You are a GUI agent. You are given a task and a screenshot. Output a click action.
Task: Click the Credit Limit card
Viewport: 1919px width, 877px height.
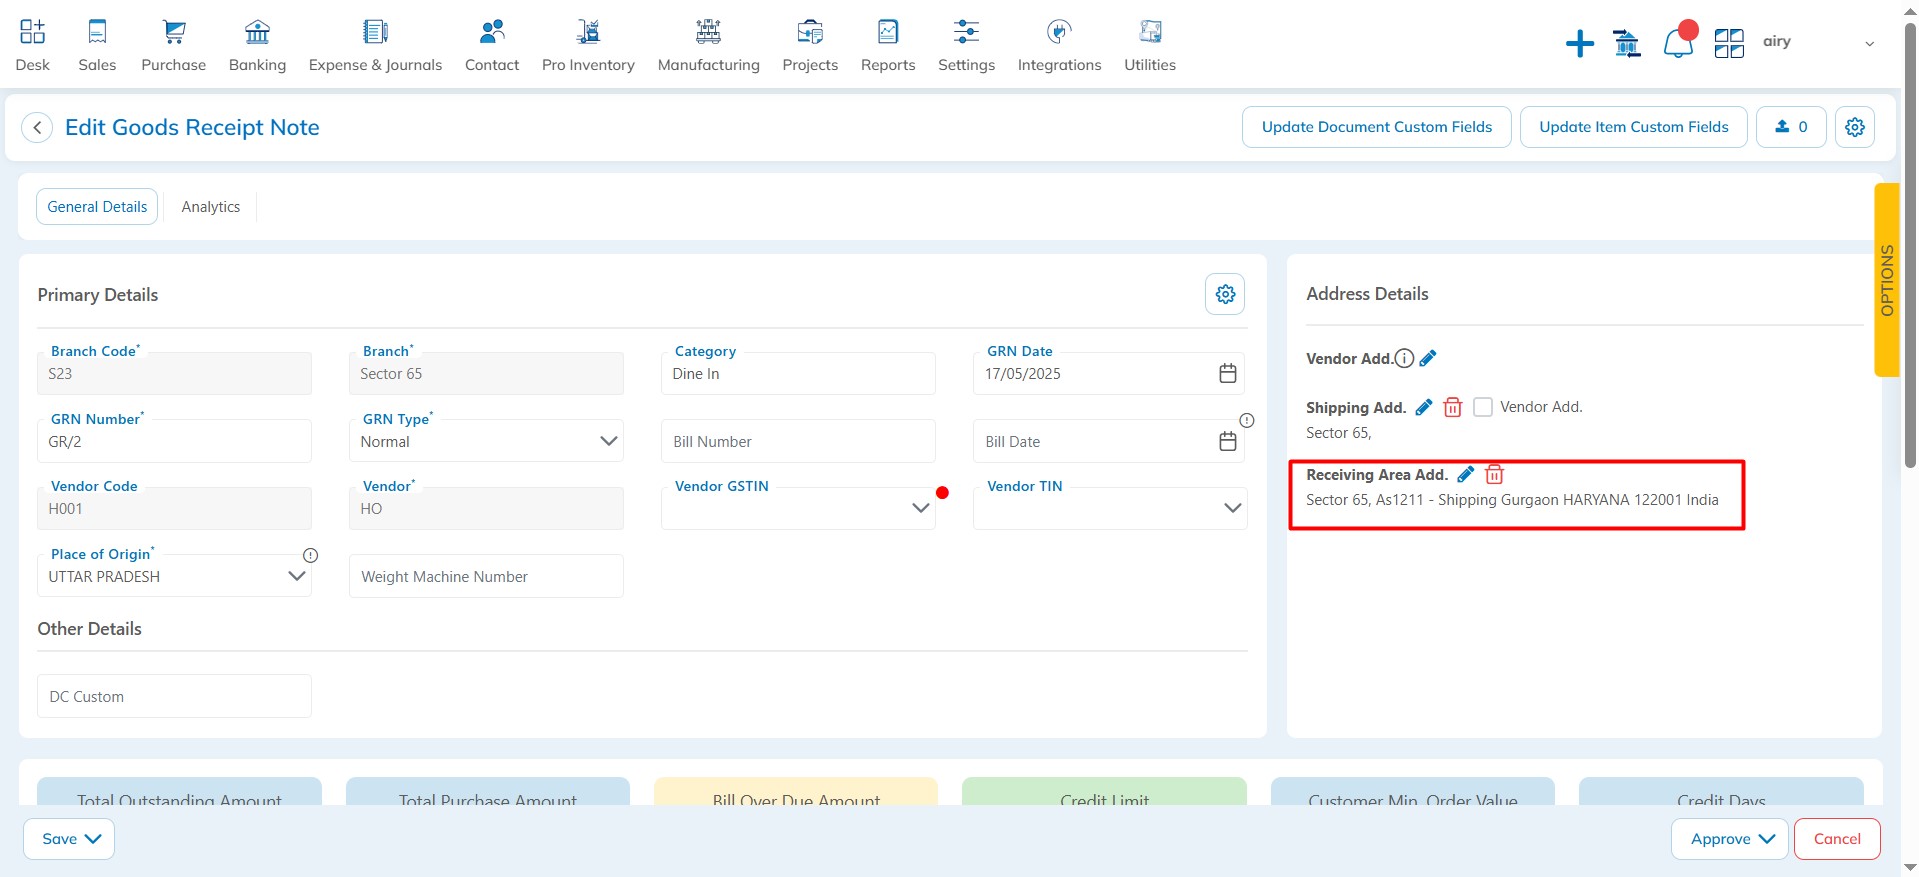[x=1104, y=791]
